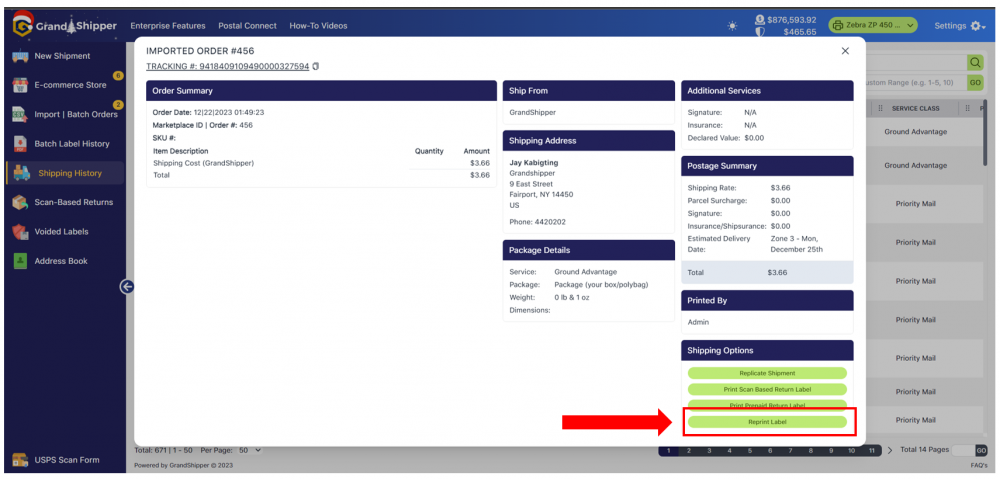The height and width of the screenshot is (479, 1000).
Task: Click the E-commerce Store badge 6
Action: pos(118,75)
